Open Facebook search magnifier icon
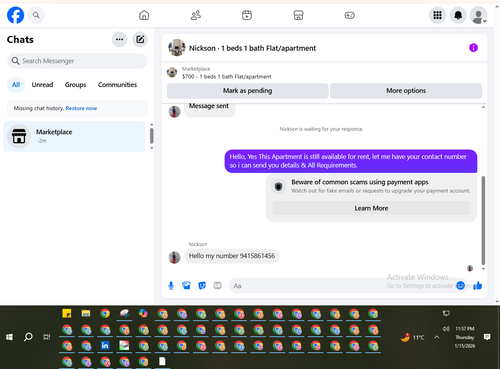The height and width of the screenshot is (369, 500). tap(36, 15)
